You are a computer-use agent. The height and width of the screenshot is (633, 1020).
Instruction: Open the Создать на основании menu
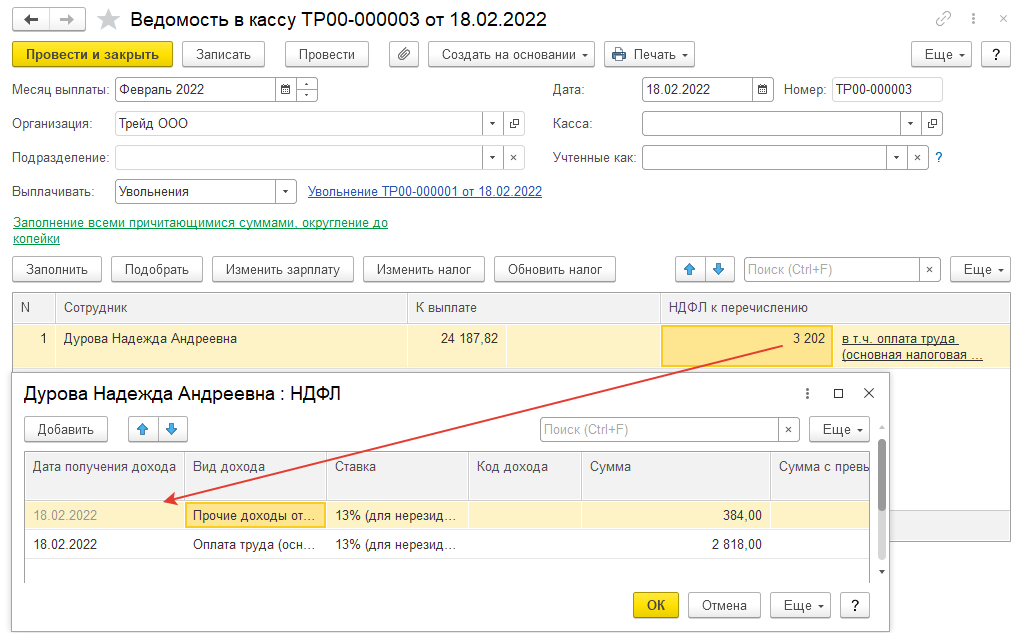click(x=511, y=55)
